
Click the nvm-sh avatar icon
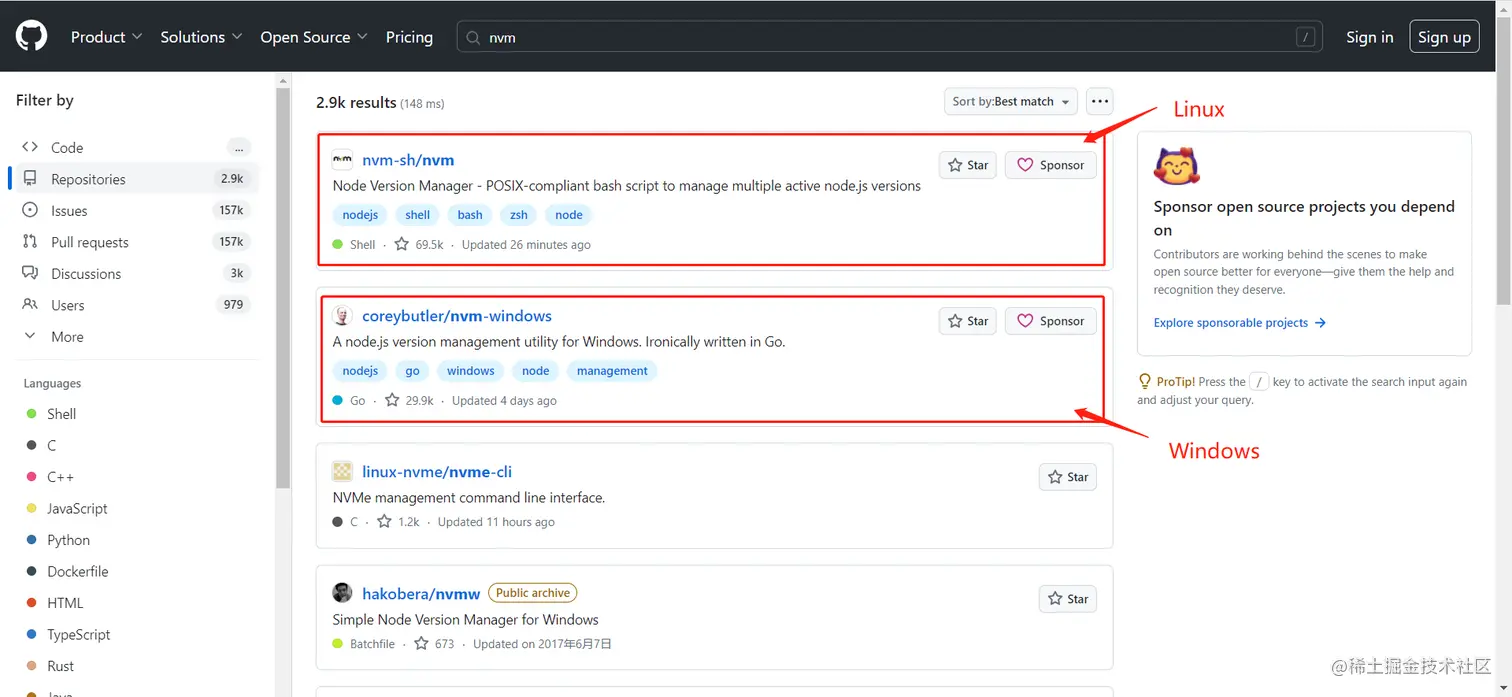tap(342, 160)
